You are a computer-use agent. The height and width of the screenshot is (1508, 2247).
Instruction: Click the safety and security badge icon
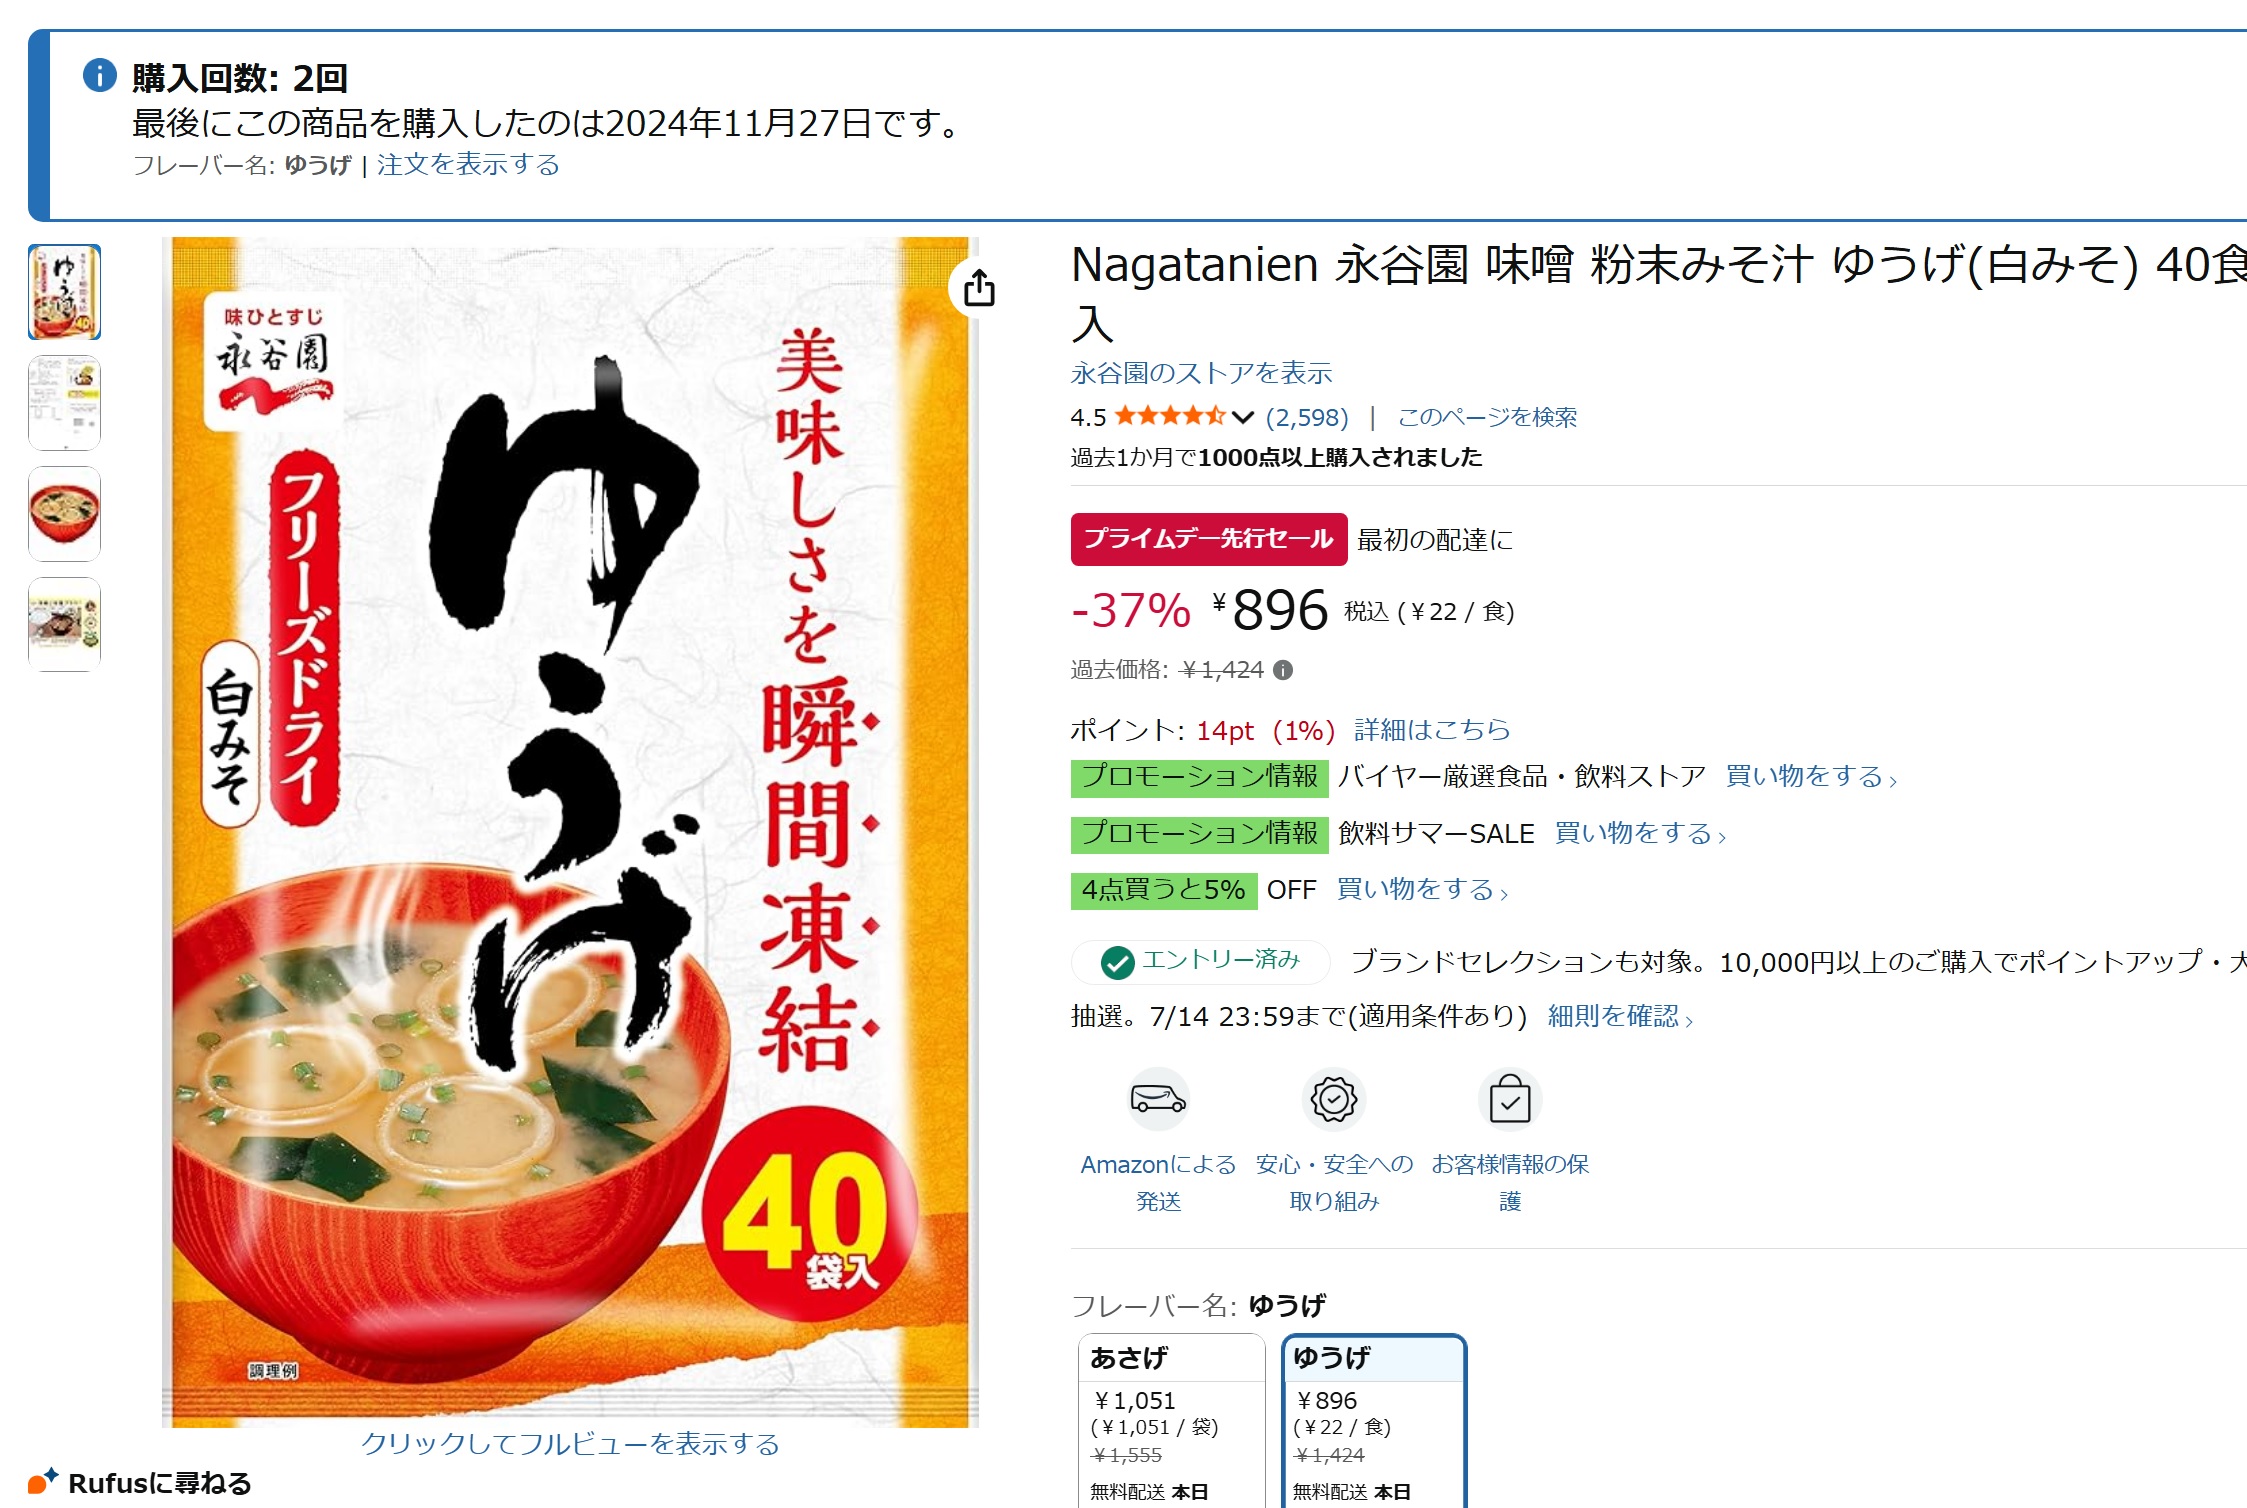point(1334,1100)
